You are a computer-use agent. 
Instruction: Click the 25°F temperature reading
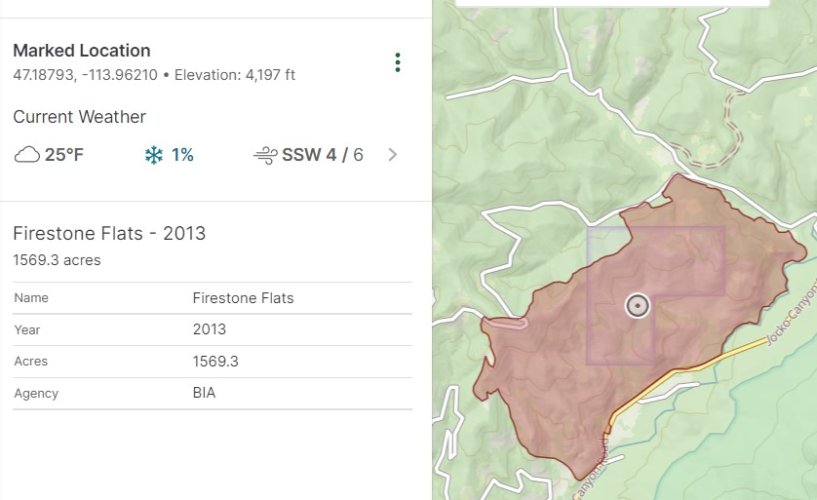63,155
